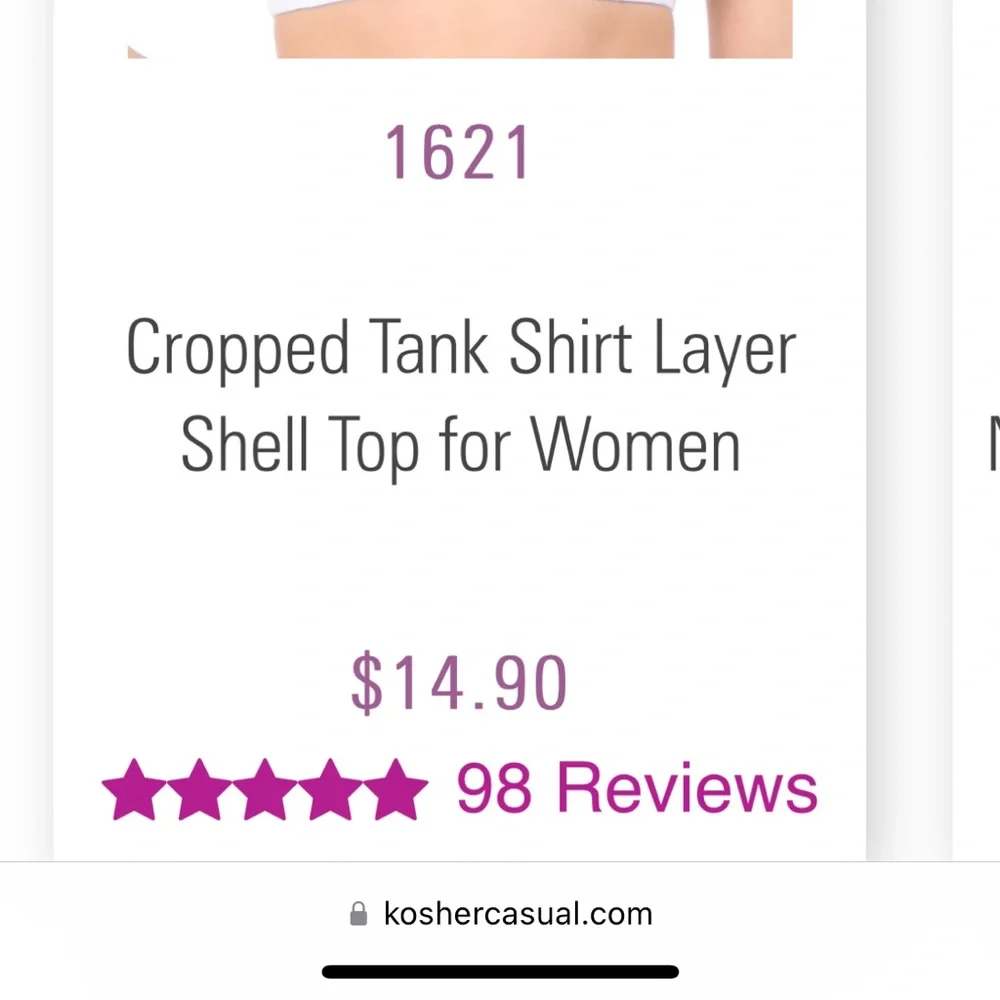This screenshot has height=1000, width=1000.
Task: Click the truncated "N" title of the next product
Action: [991, 445]
